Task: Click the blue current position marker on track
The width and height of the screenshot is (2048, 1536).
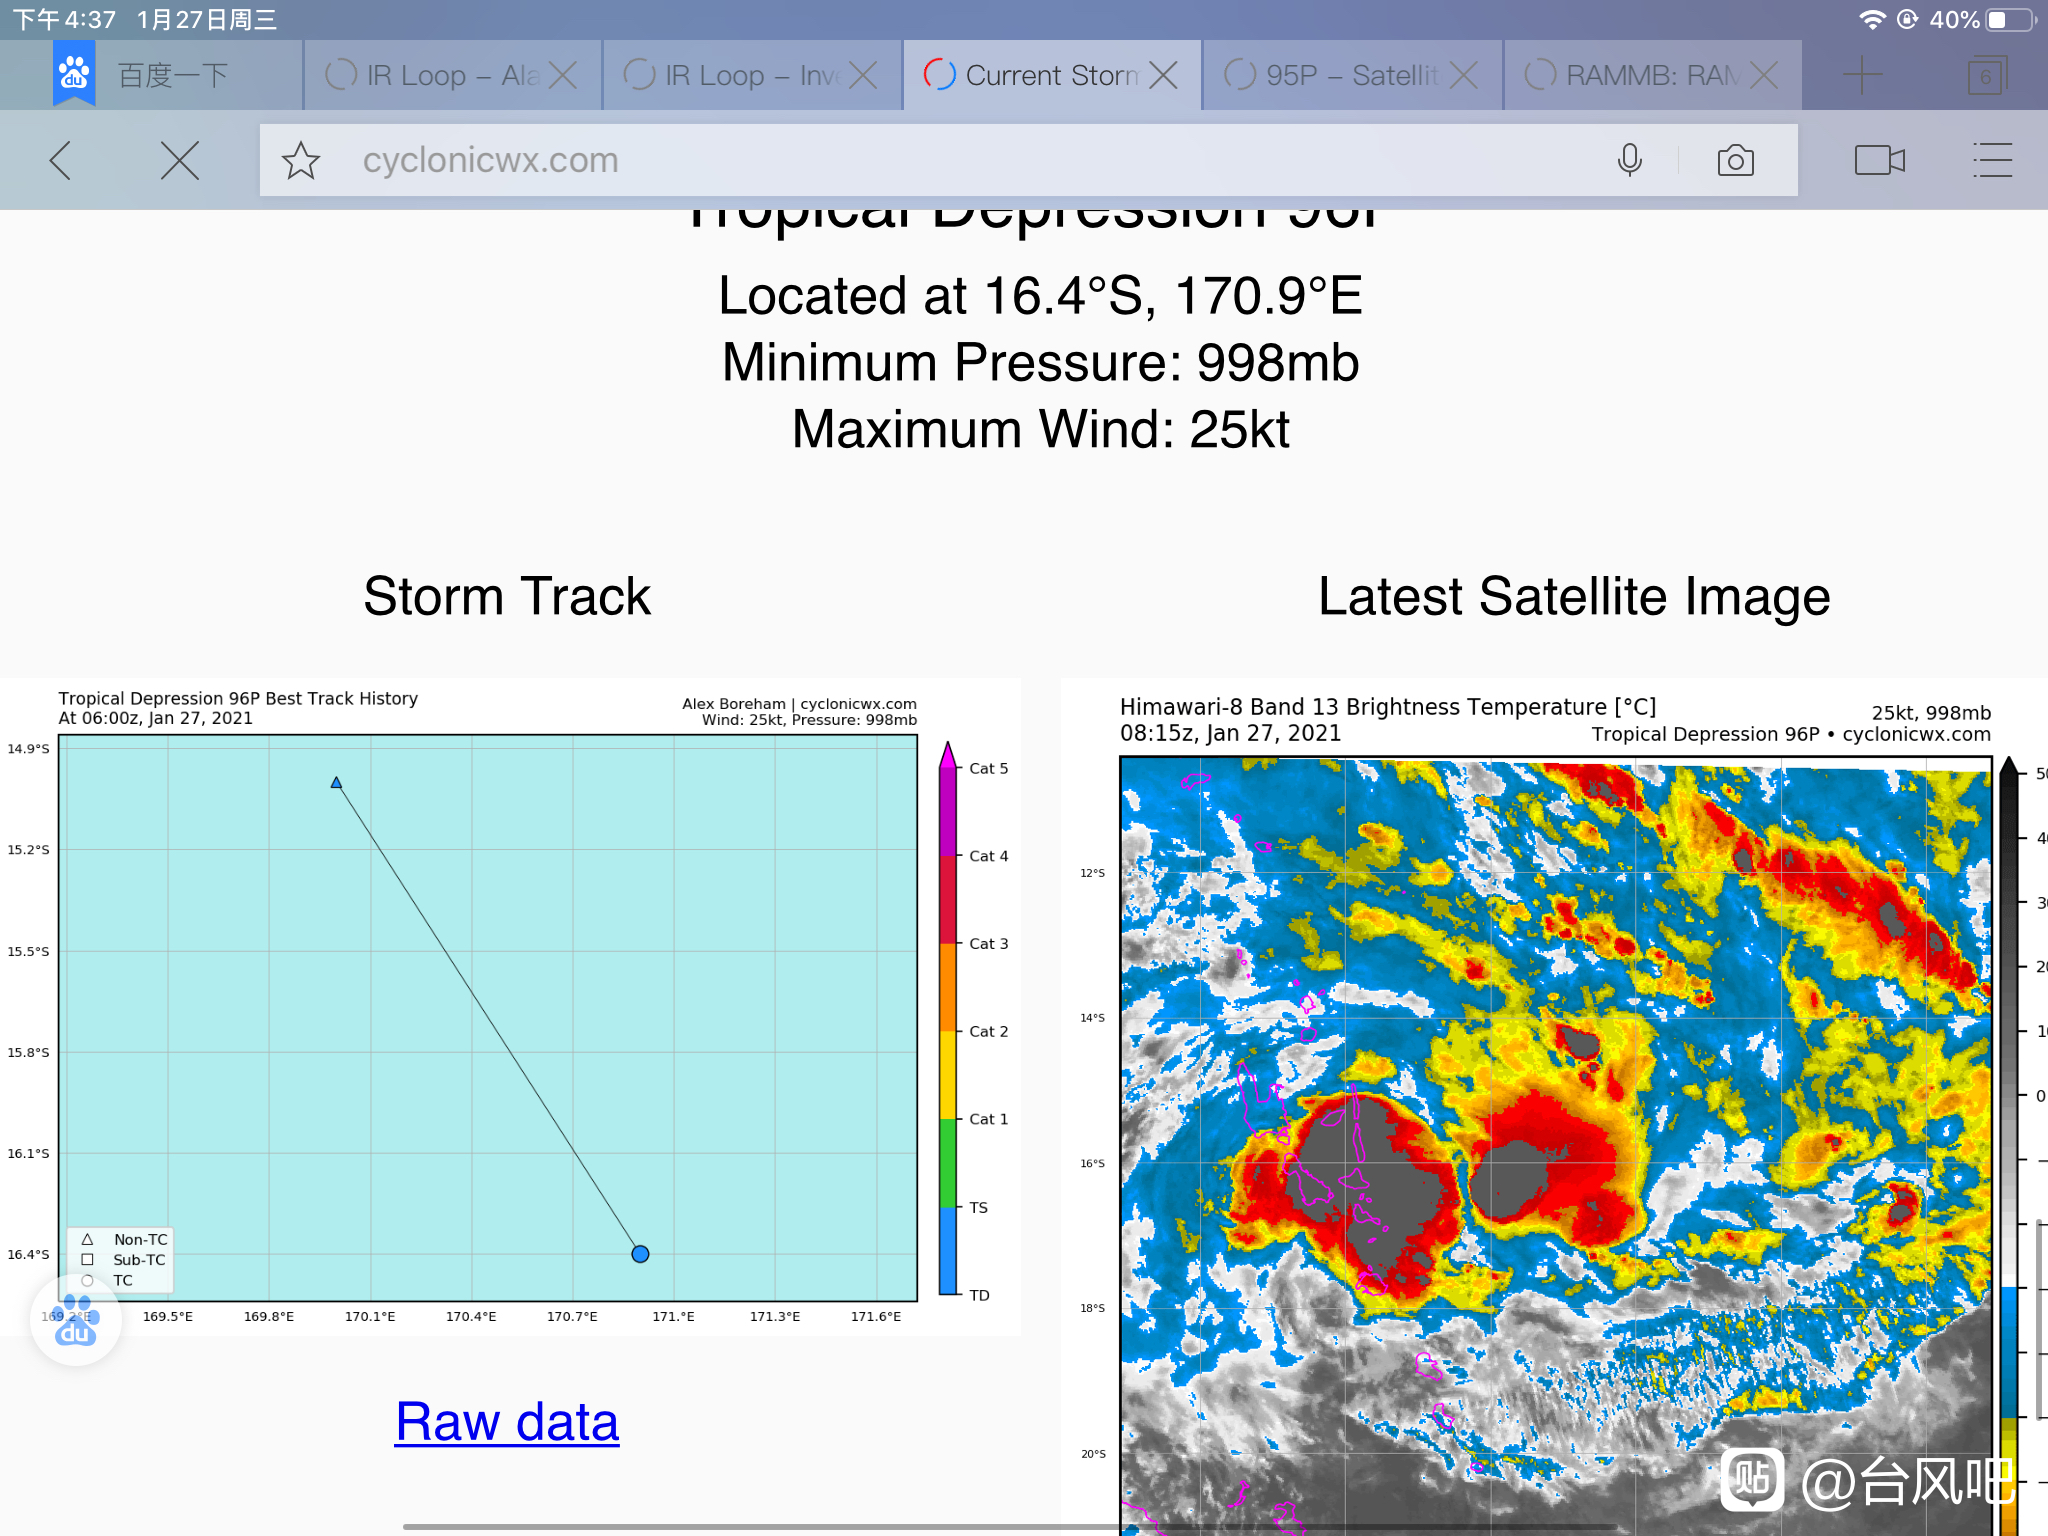Action: 640,1254
